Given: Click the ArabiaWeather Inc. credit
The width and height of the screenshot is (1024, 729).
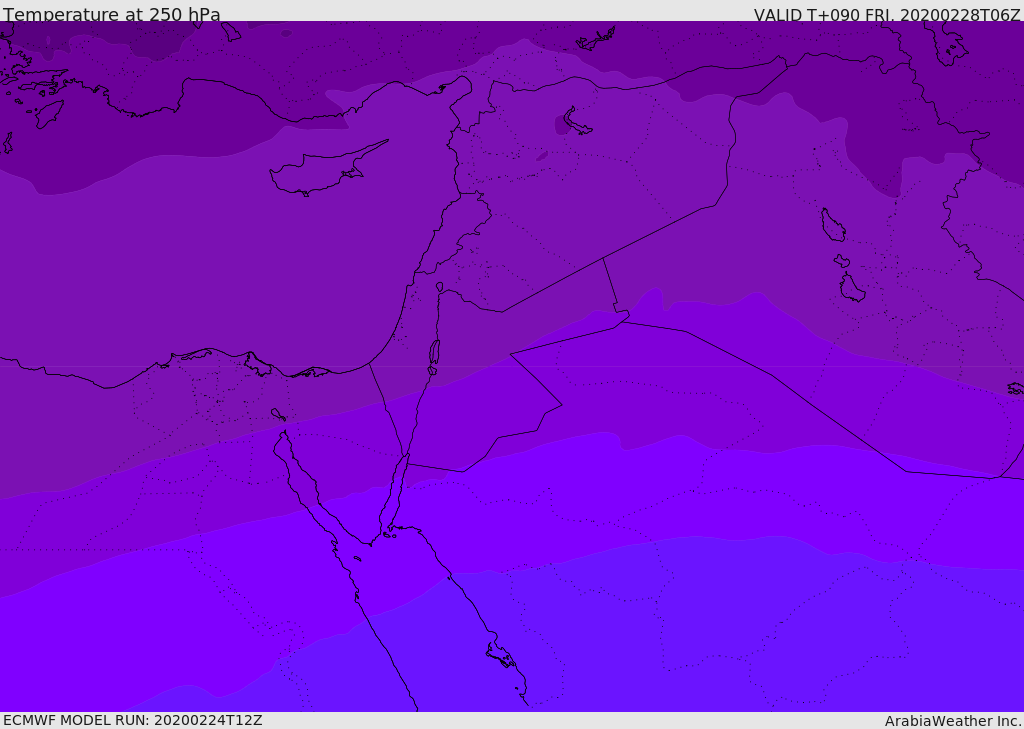Looking at the screenshot, I should [x=953, y=721].
